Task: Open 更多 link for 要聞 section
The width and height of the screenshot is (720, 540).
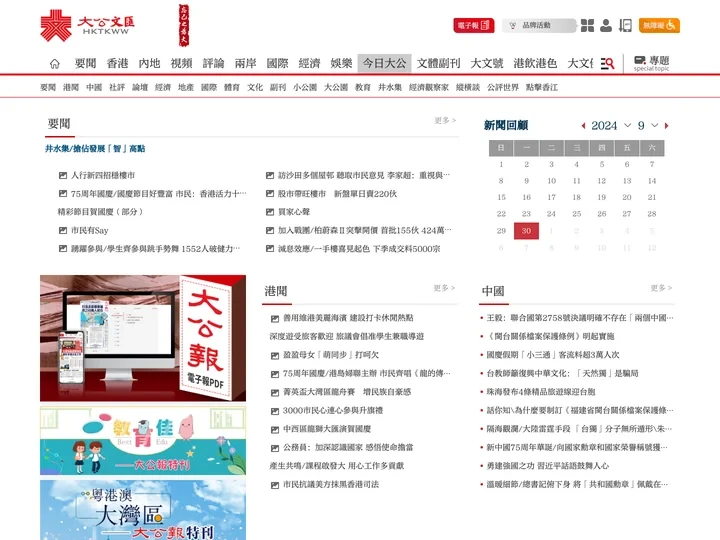Action: point(445,120)
